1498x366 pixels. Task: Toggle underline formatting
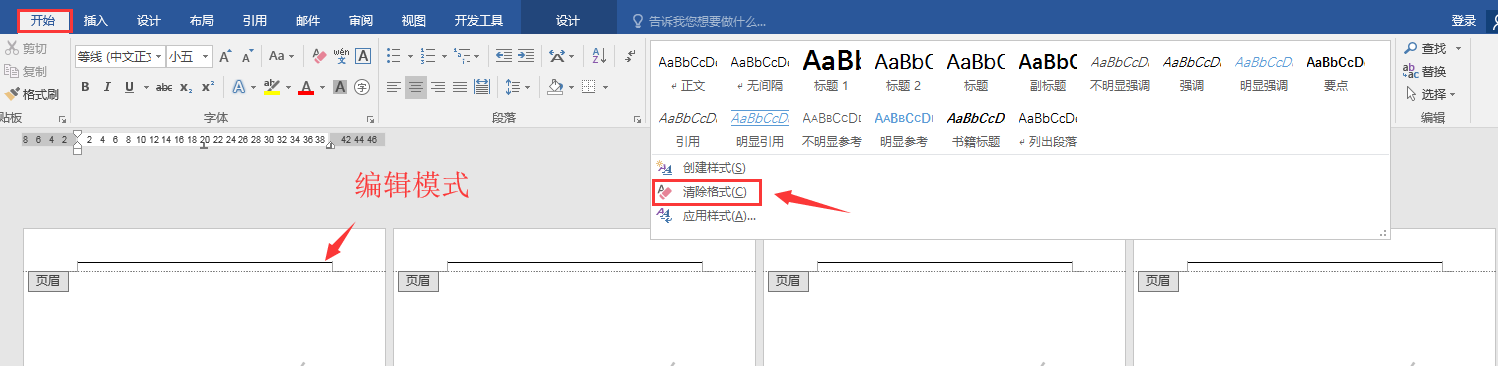tap(129, 87)
